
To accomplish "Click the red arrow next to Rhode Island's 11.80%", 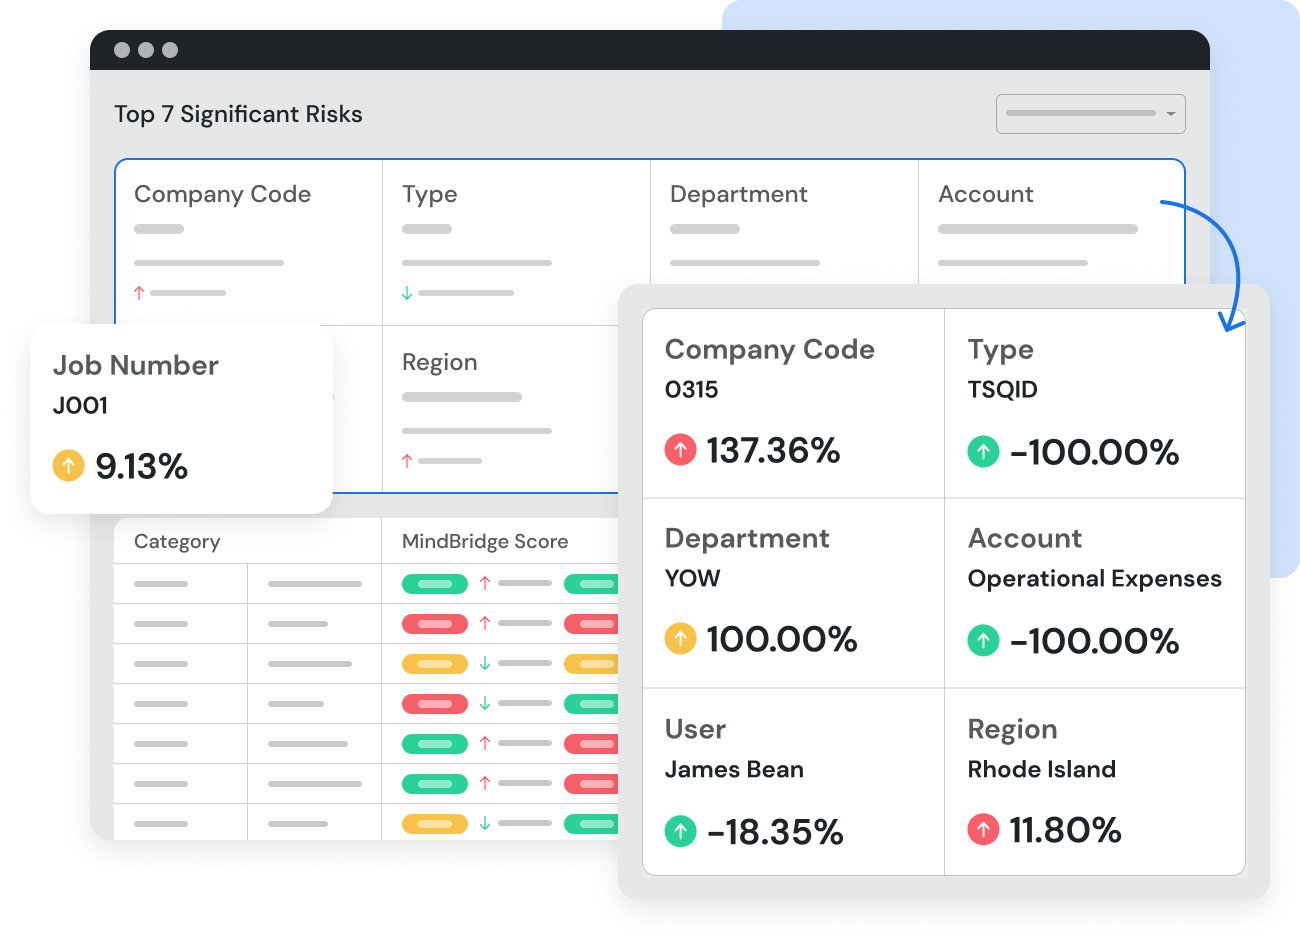I will coord(983,830).
